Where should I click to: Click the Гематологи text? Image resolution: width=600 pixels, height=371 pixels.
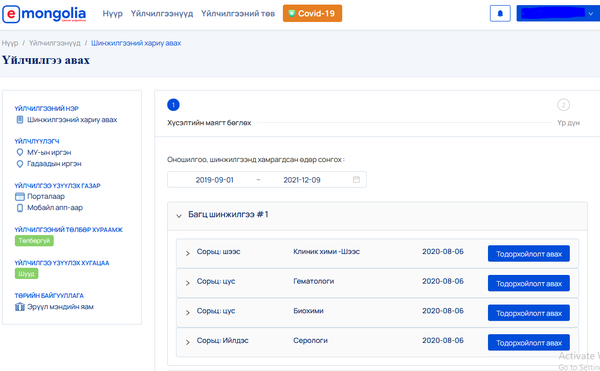pos(313,281)
